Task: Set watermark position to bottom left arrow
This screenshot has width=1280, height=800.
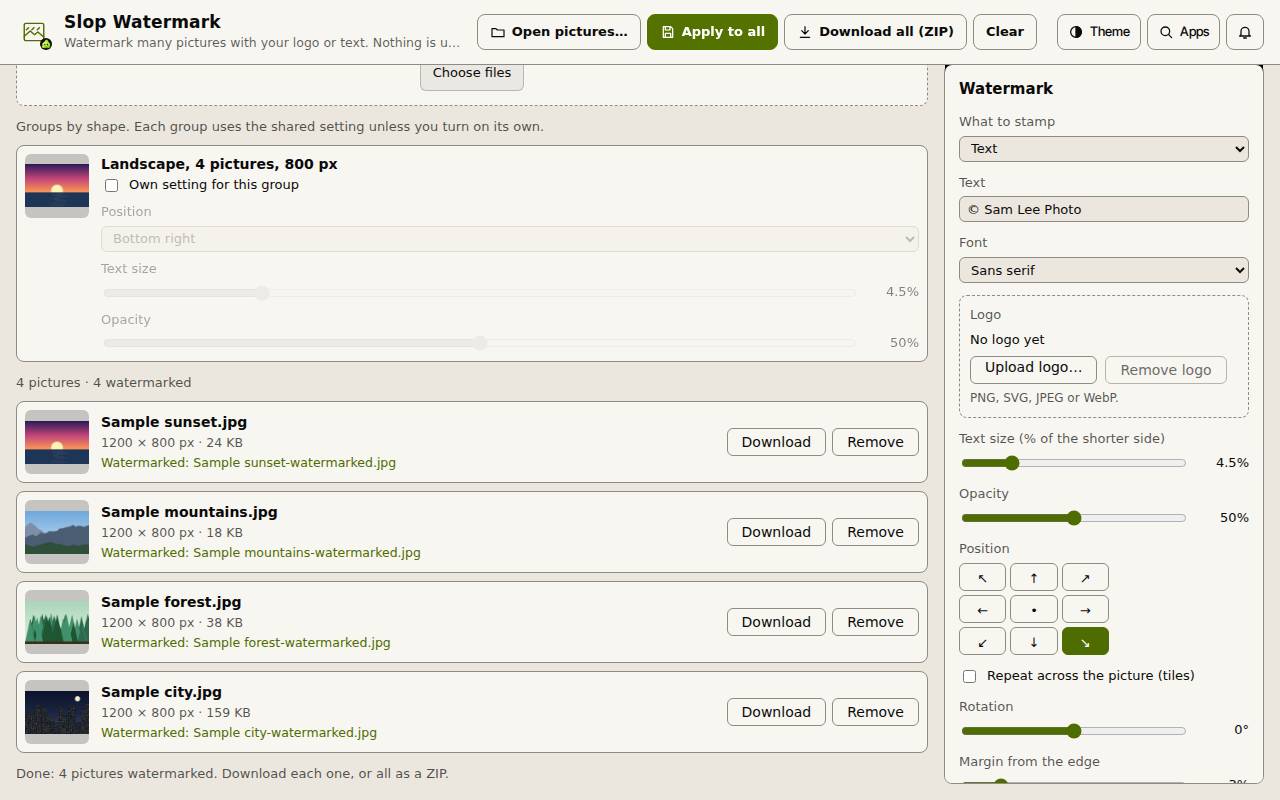Action: [x=983, y=641]
